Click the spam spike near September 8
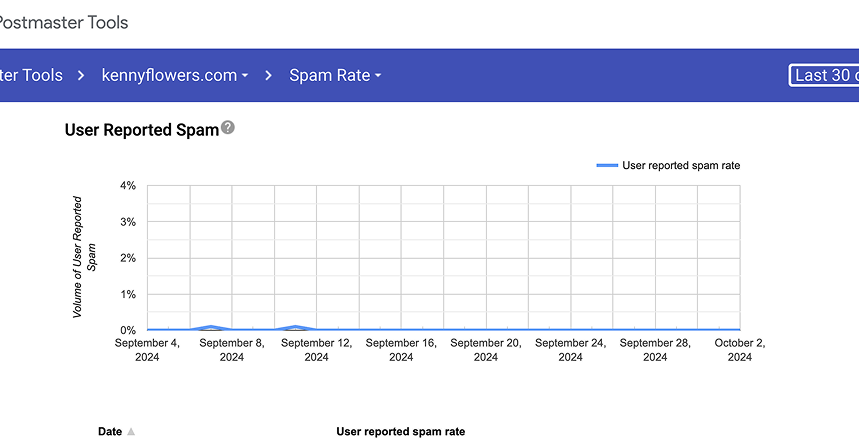Screen dimensions: 859x442 point(211,326)
